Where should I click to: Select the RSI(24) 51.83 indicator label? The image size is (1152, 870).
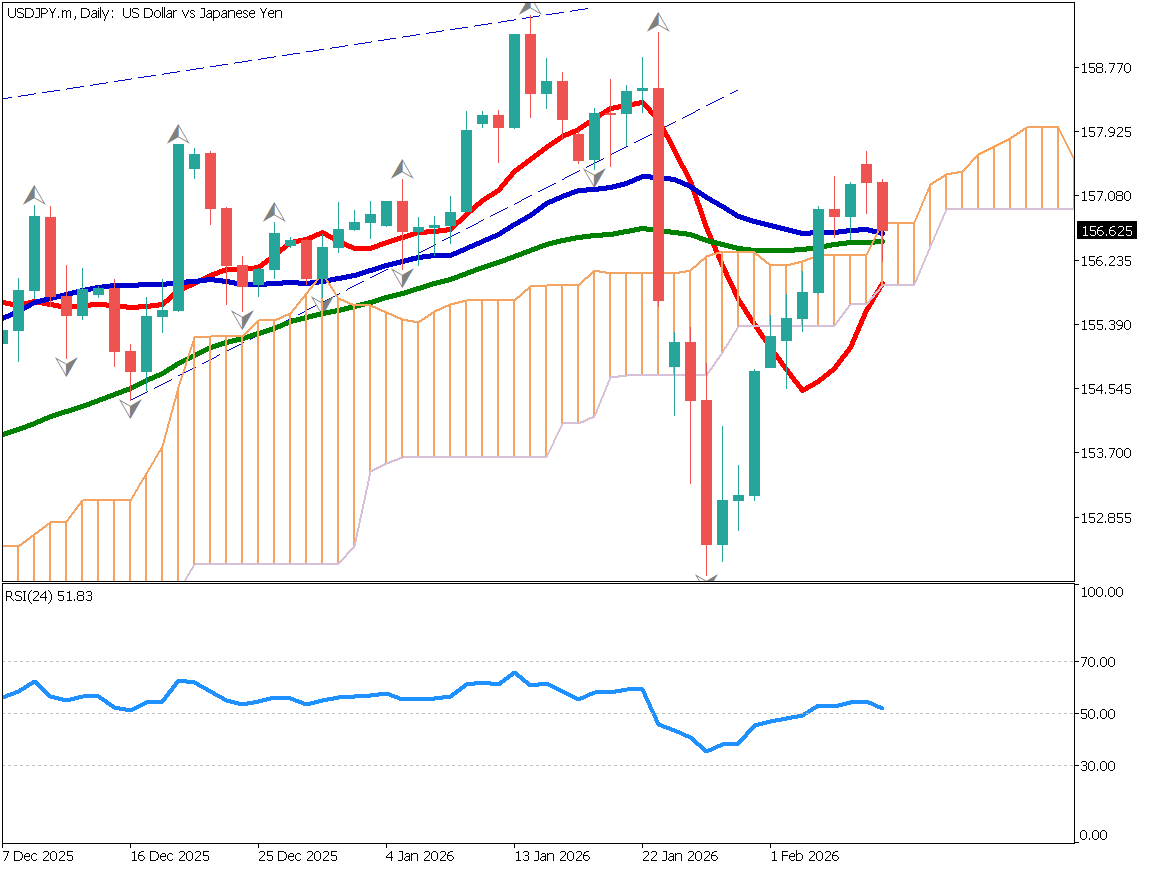48,597
